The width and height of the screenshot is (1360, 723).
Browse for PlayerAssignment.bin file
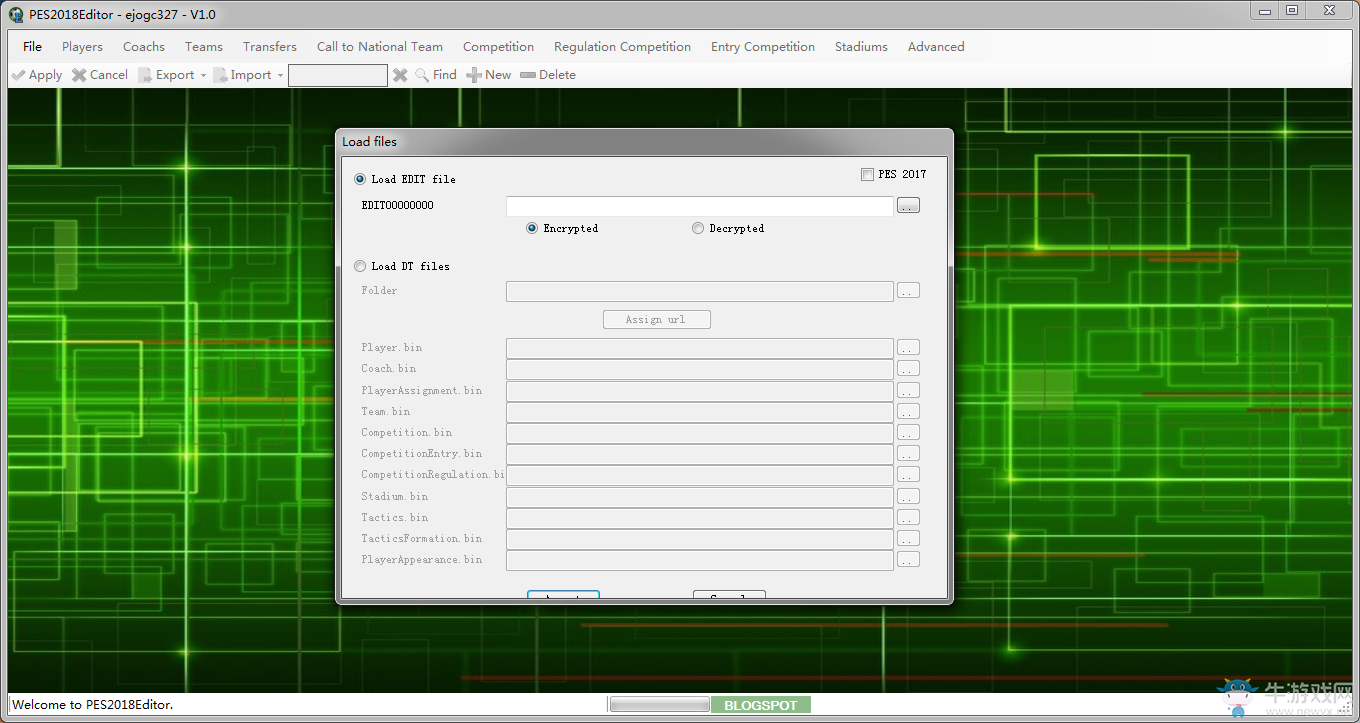(908, 391)
